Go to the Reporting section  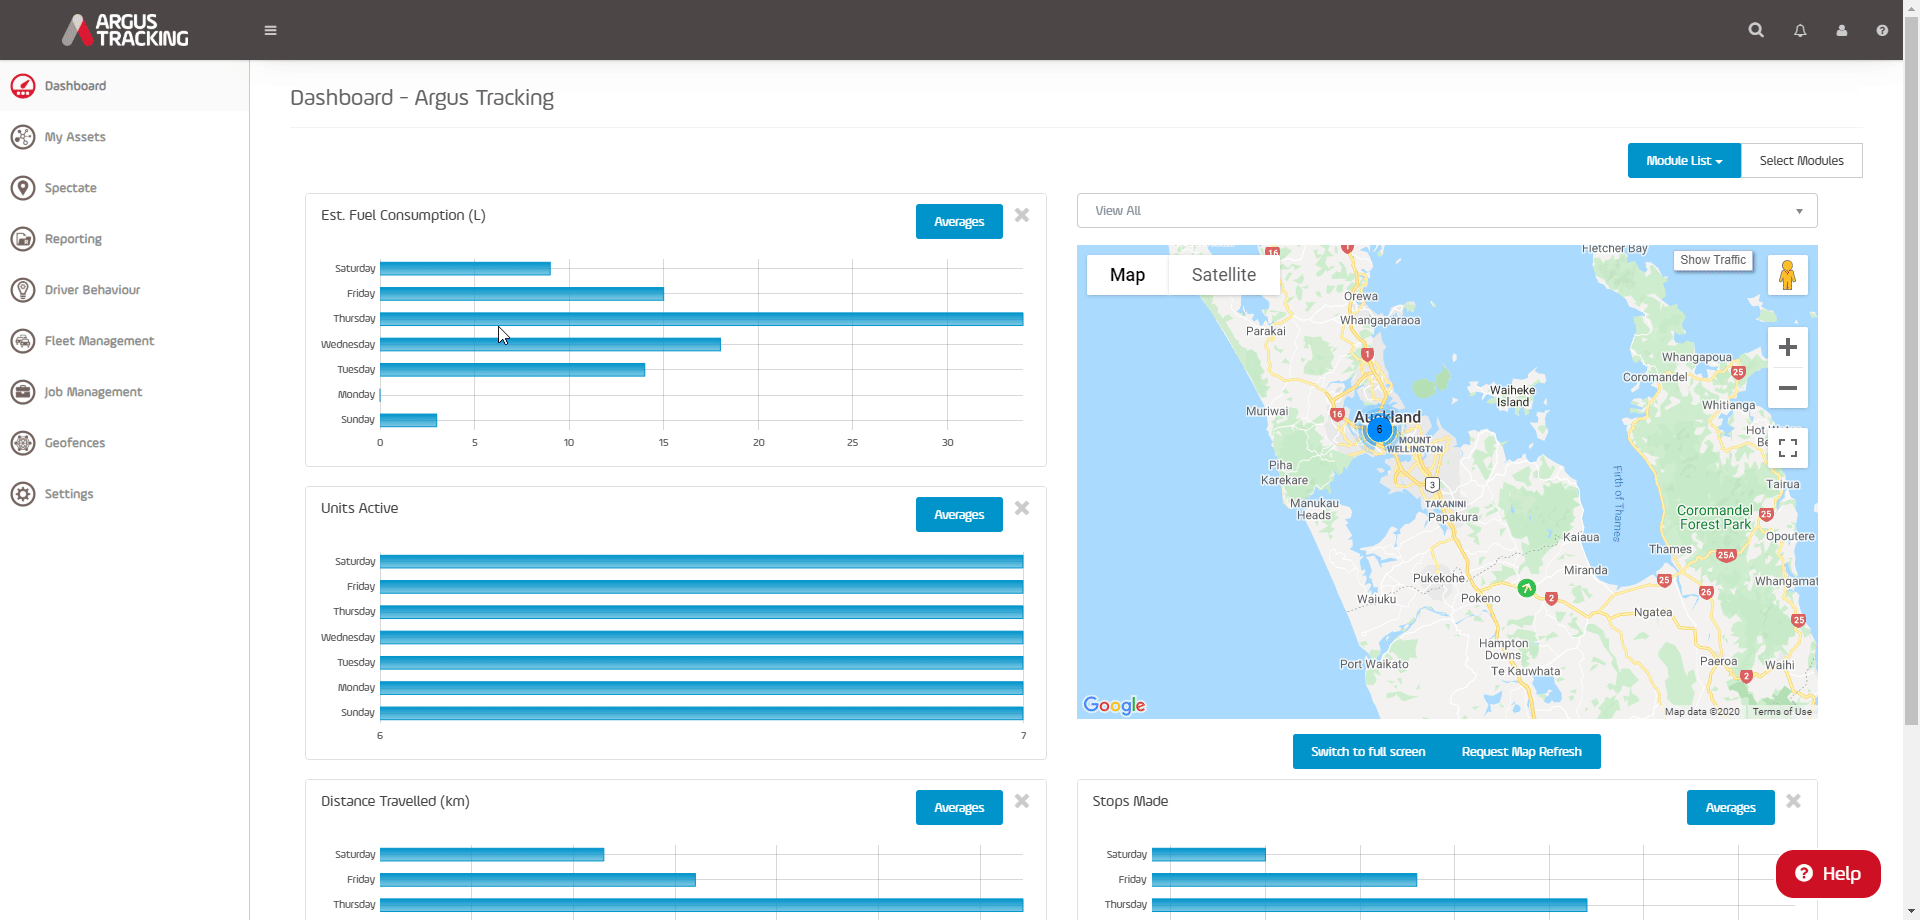[72, 239]
